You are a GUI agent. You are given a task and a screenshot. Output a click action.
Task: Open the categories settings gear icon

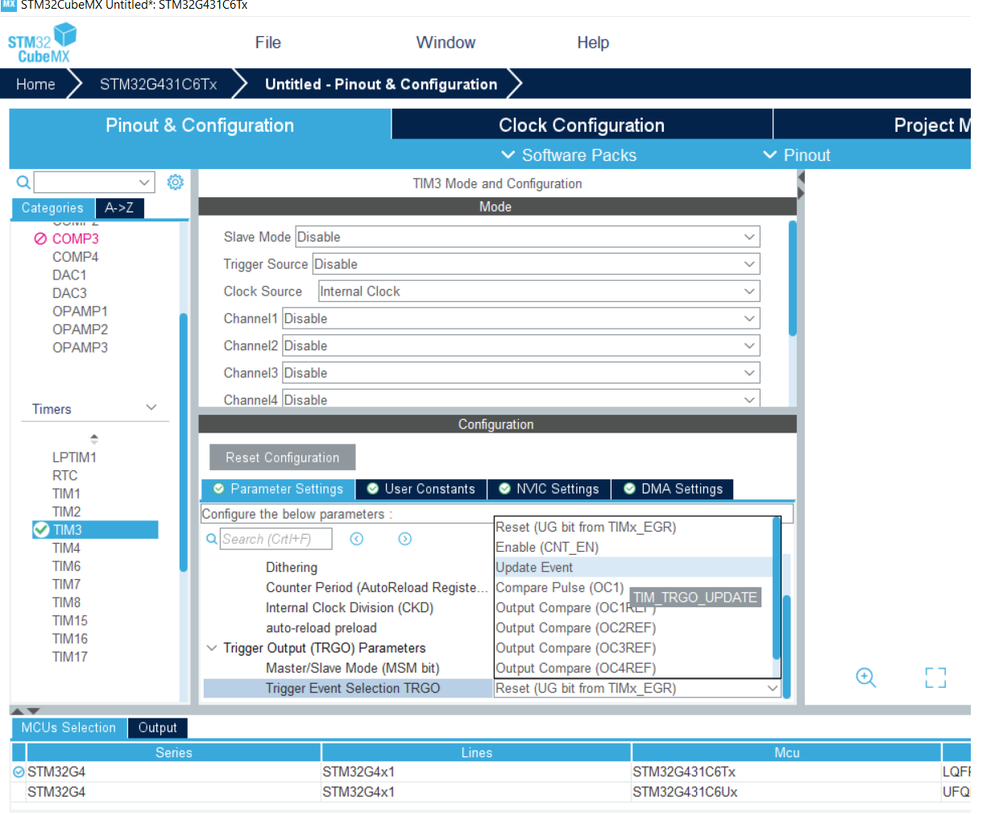point(175,182)
